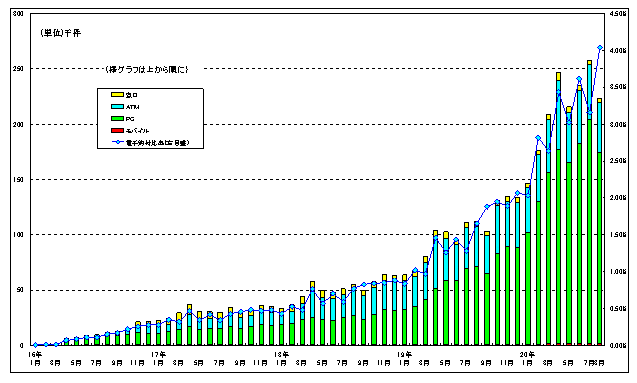Image resolution: width=637 pixels, height=383 pixels.
Task: Select the last line data point near 4.00%
Action: tap(600, 48)
